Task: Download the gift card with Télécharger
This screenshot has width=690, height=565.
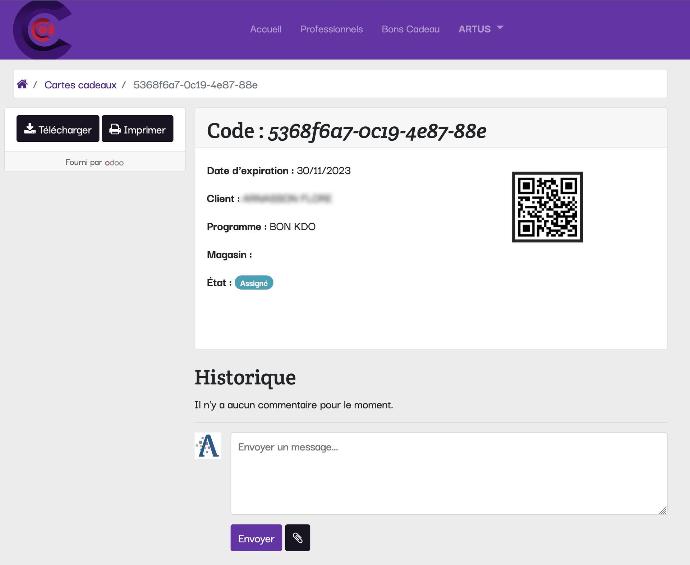Action: coord(58,129)
